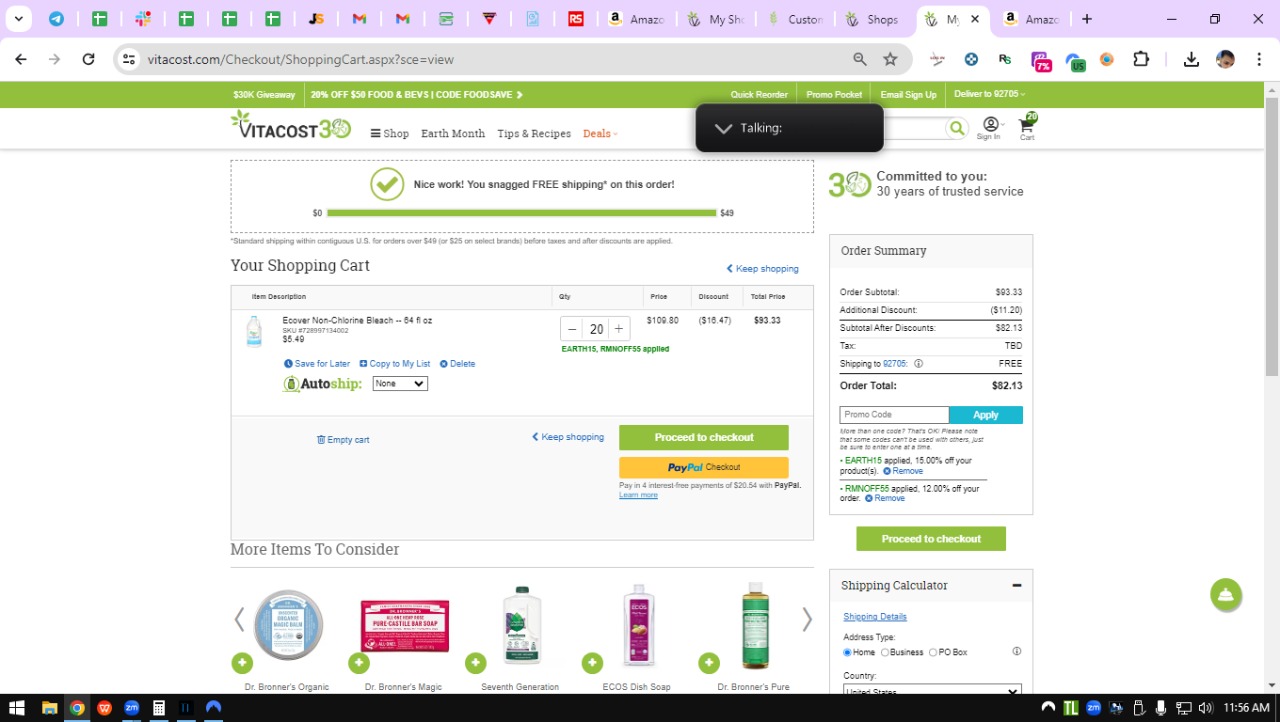Click the yellow PayPal Checkout button
This screenshot has width=1280, height=722.
point(704,467)
